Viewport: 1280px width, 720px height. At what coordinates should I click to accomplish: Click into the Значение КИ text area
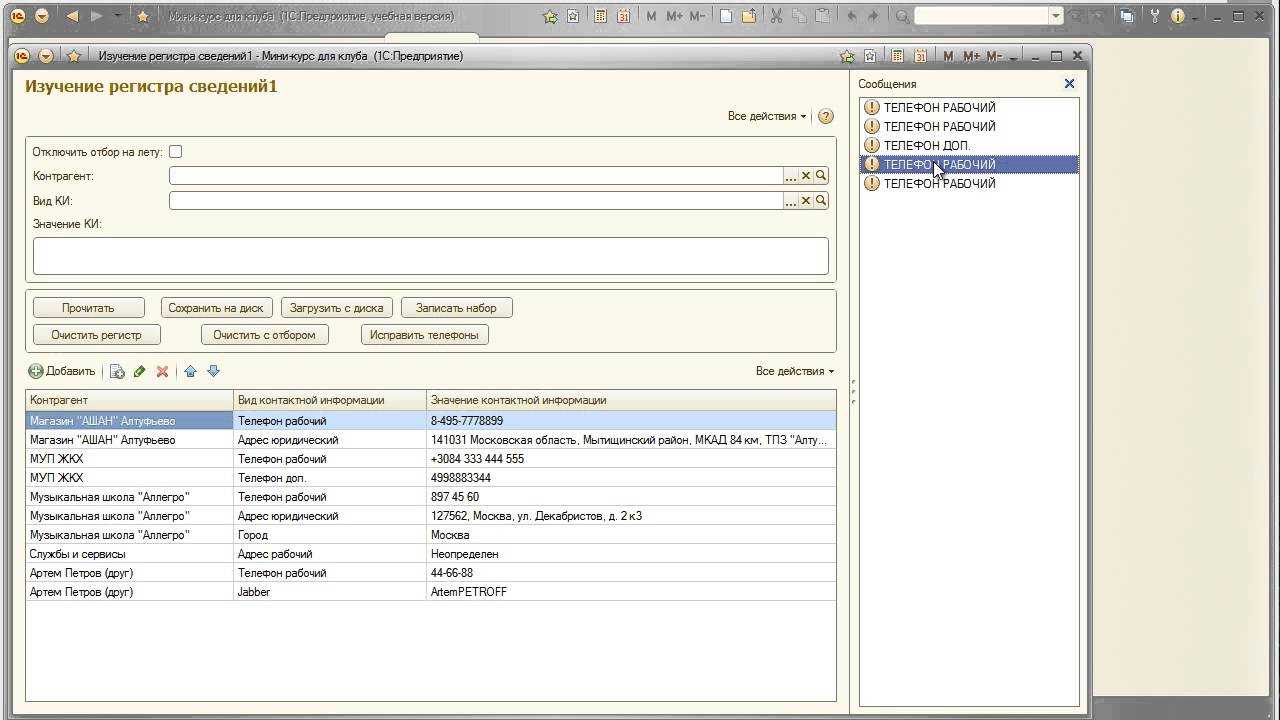431,256
